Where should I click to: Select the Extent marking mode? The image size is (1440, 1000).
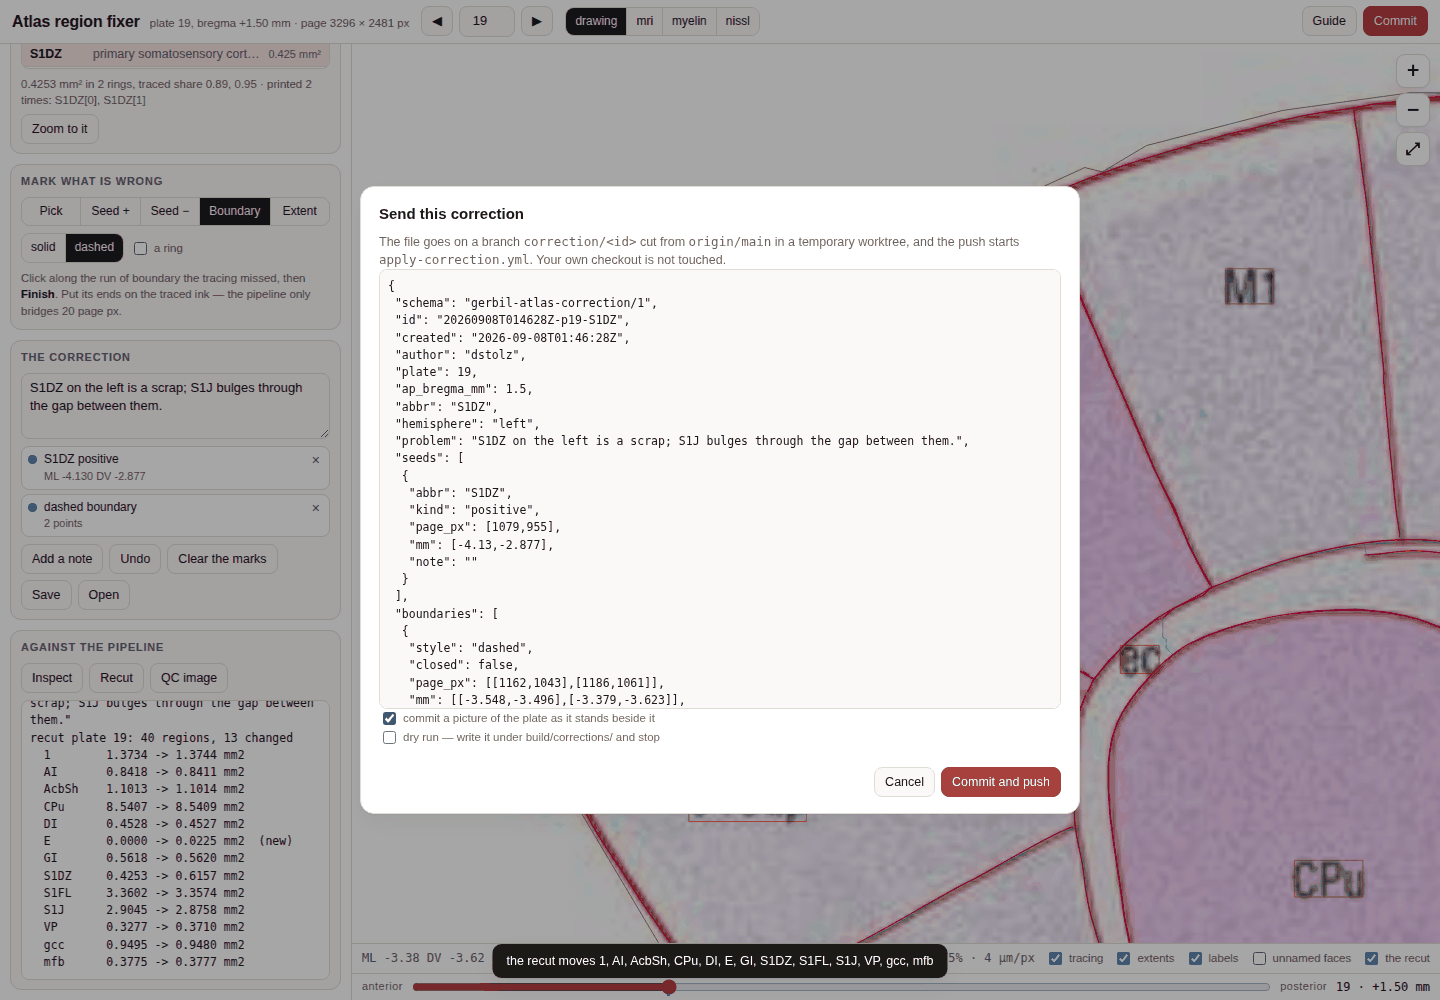pos(300,211)
